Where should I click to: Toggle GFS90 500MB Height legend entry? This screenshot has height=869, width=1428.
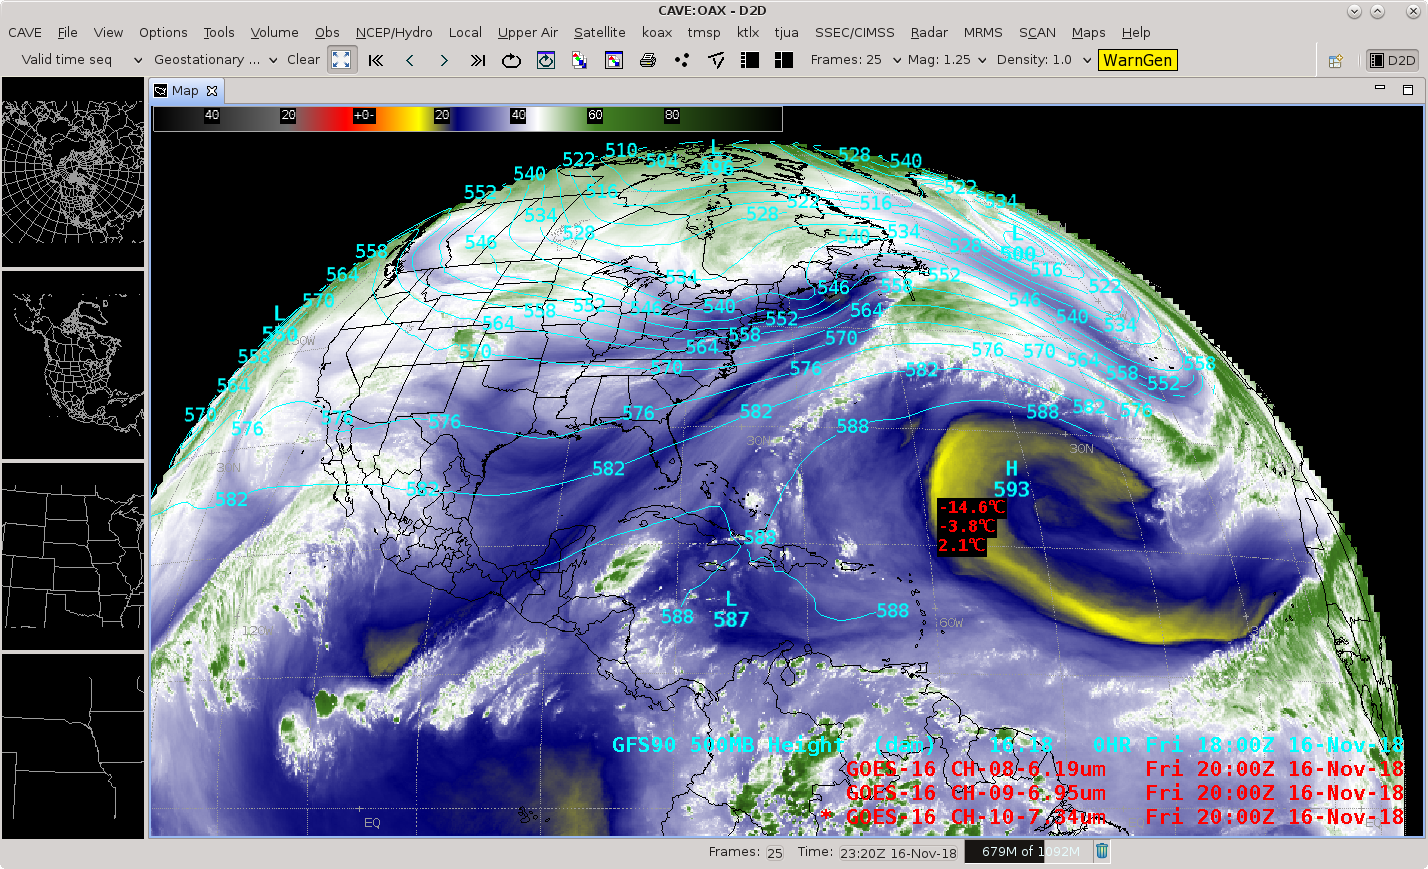click(1008, 745)
